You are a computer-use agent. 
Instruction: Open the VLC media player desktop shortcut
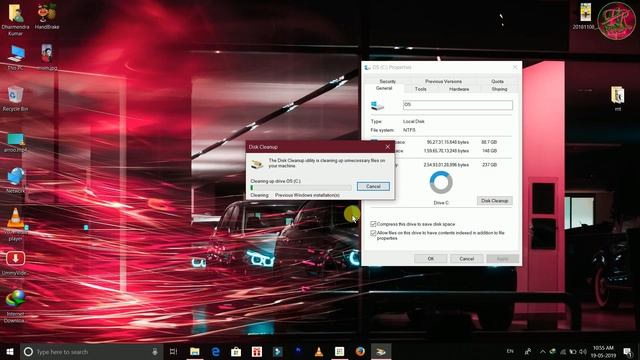pyautogui.click(x=15, y=224)
